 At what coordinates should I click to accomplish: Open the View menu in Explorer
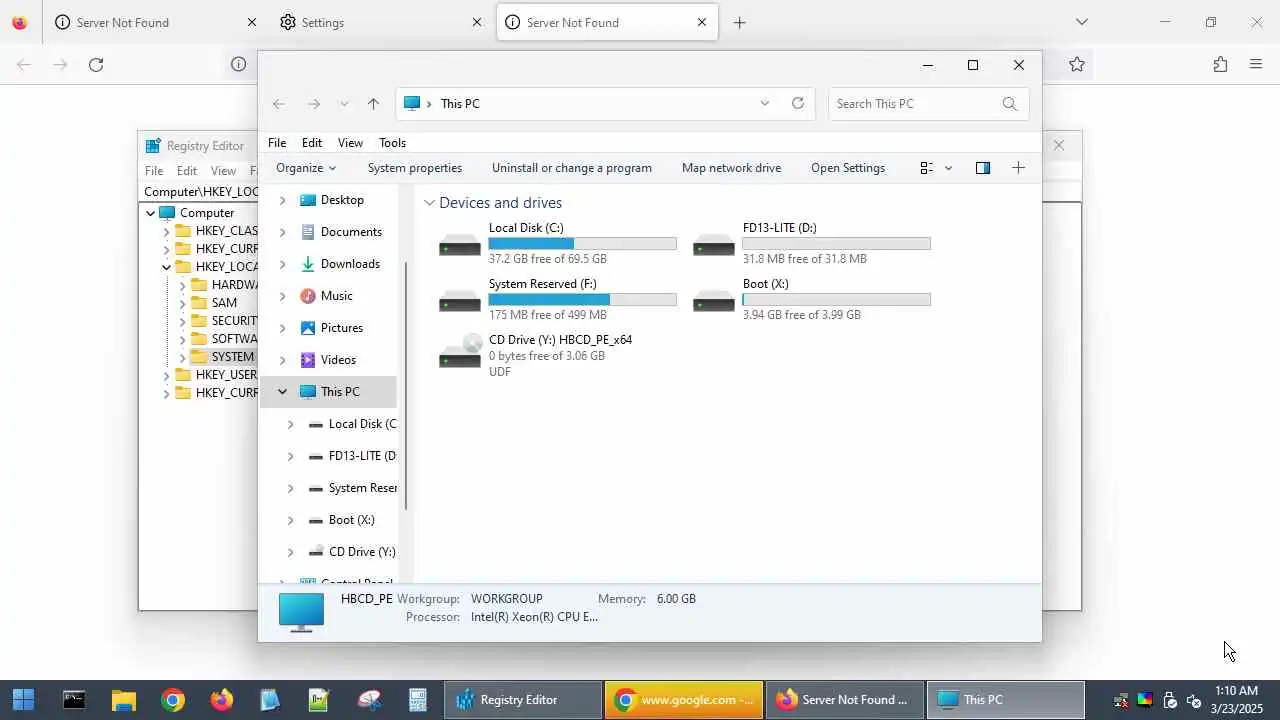click(350, 143)
